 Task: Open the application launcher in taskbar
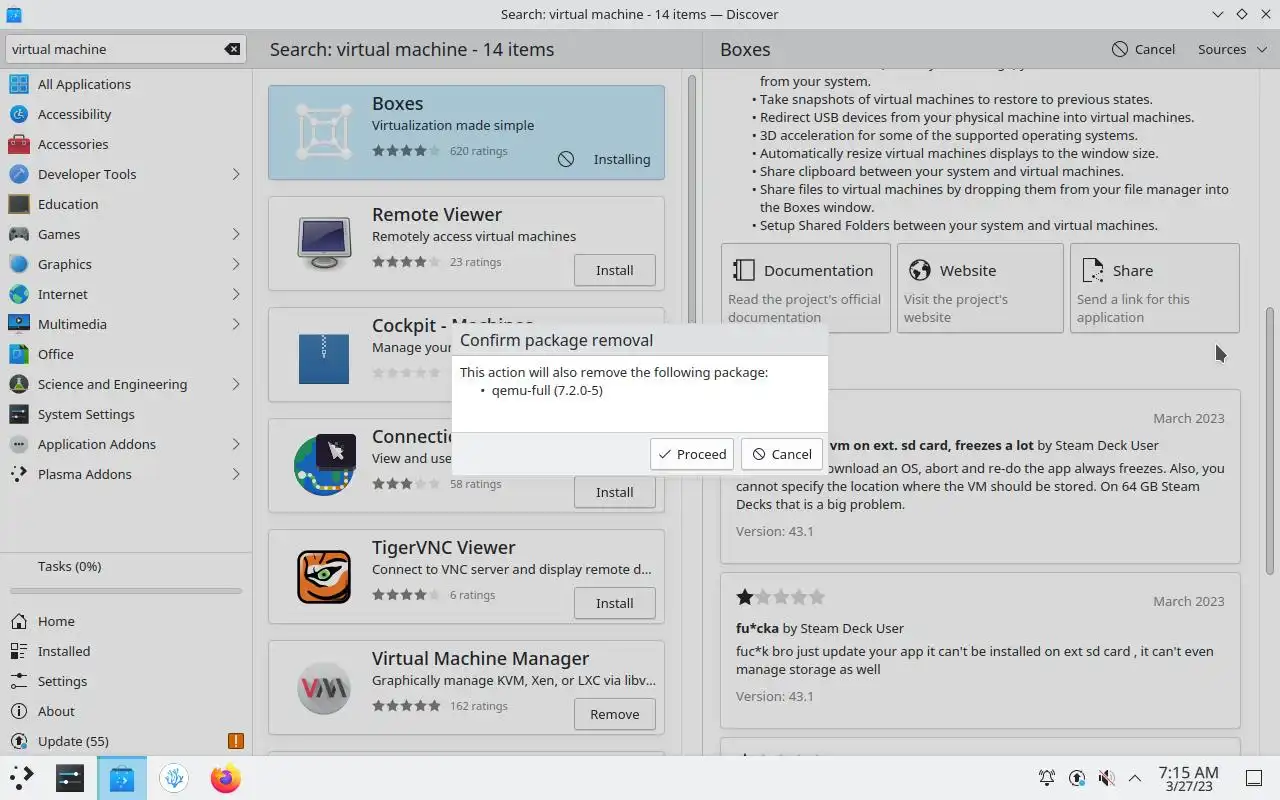point(21,777)
